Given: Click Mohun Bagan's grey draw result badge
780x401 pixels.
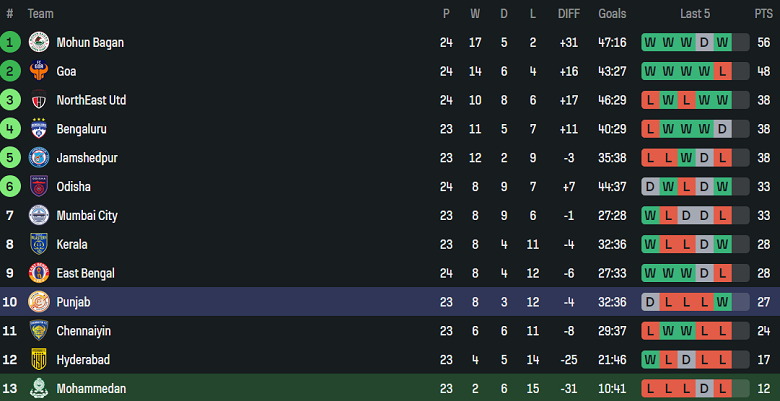Looking at the screenshot, I should (704, 43).
